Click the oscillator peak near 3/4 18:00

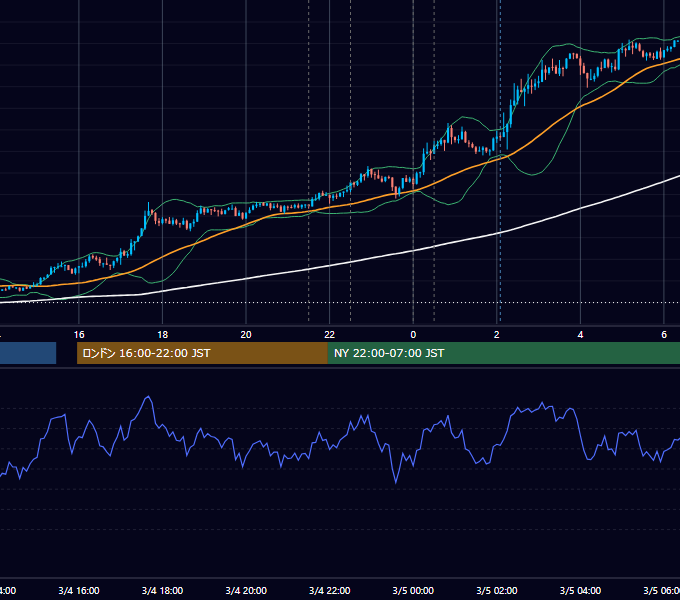[x=148, y=396]
